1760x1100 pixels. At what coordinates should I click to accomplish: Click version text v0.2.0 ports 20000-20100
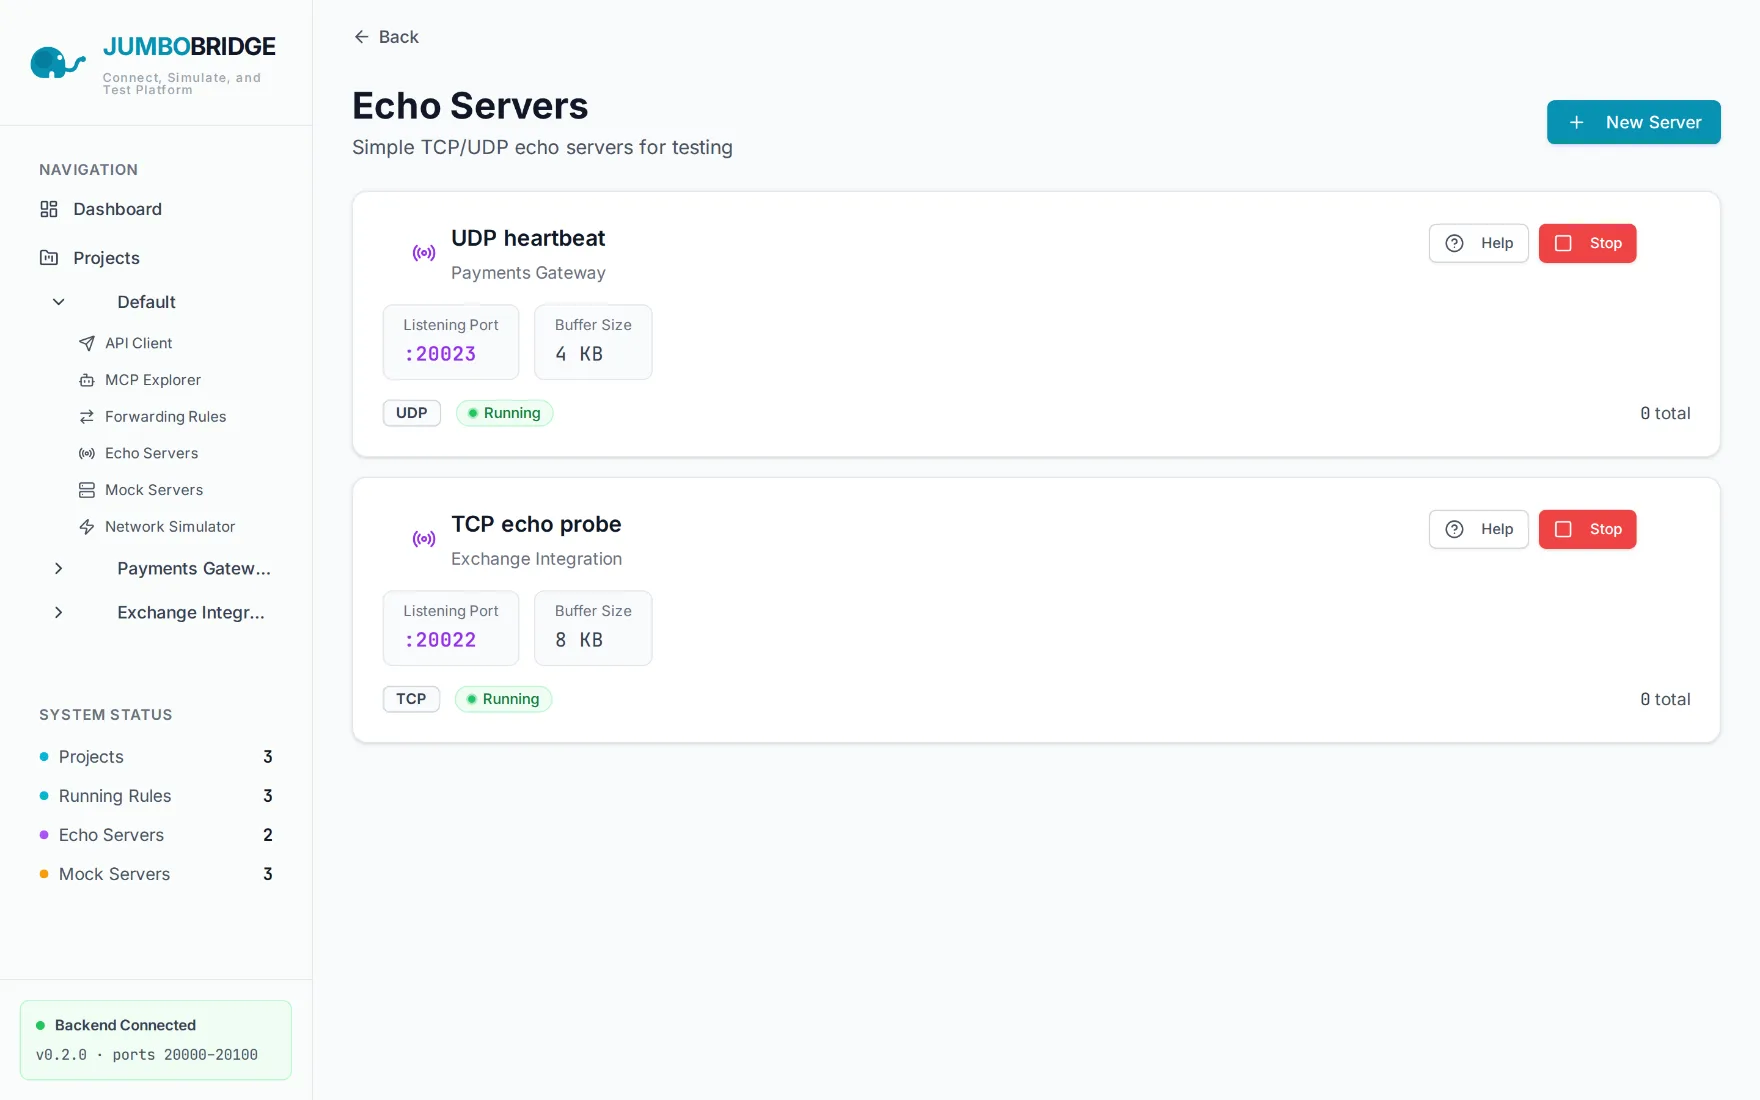coord(147,1055)
